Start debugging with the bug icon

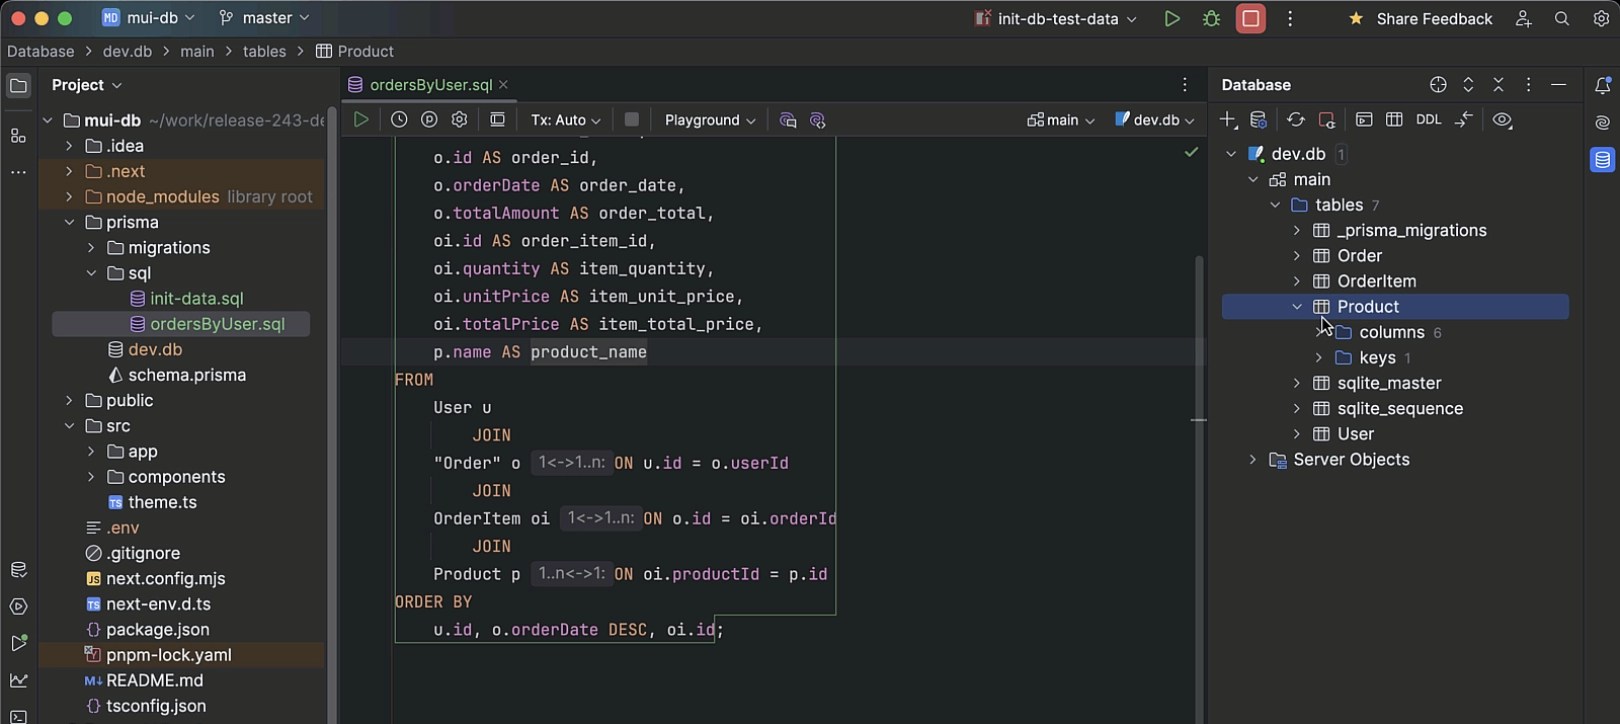(x=1211, y=18)
